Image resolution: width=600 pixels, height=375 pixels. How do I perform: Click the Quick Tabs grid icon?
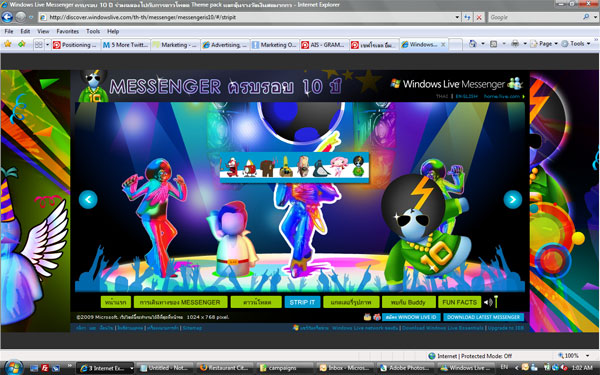tap(38, 45)
